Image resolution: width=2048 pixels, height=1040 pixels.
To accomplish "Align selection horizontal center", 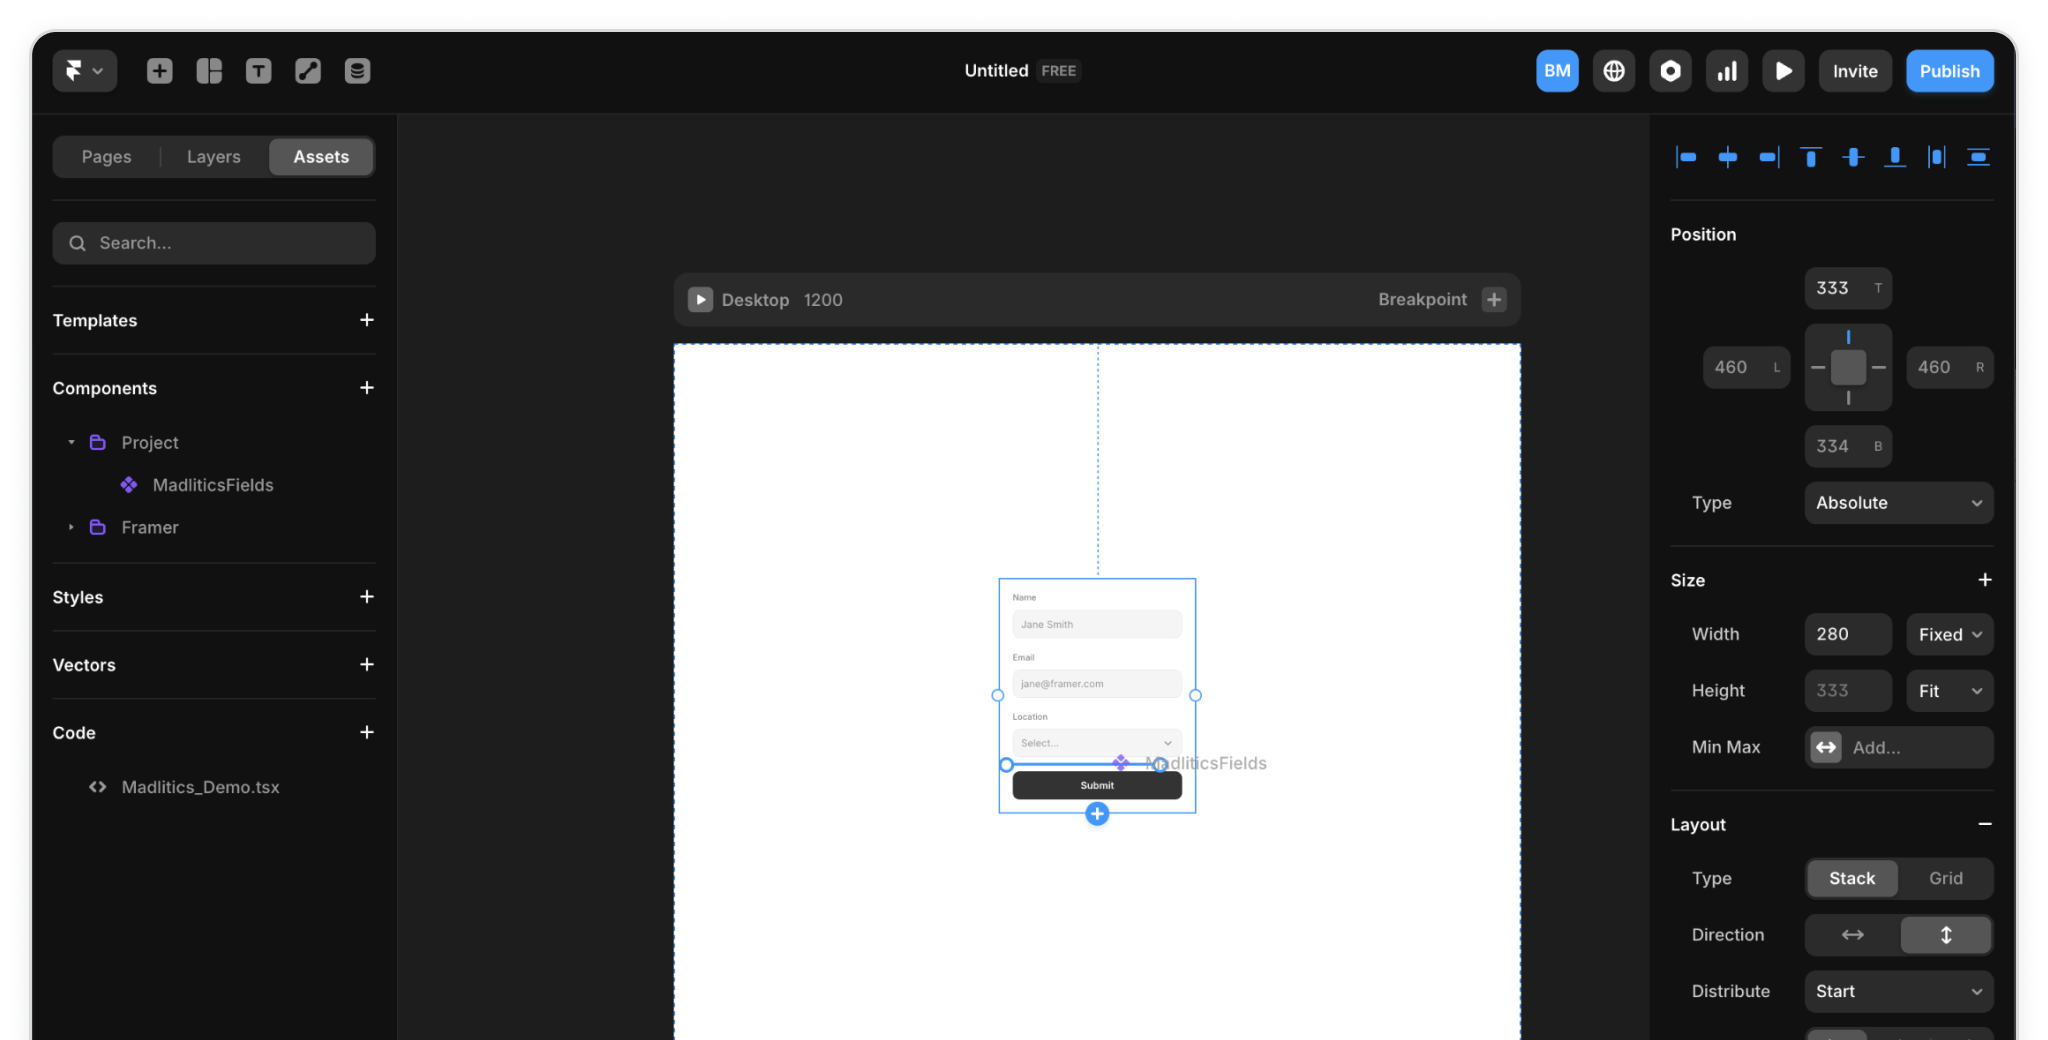I will (x=1728, y=157).
